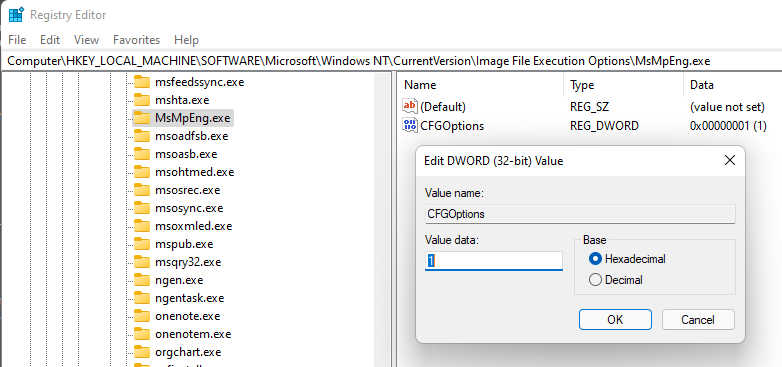Click the msosync.exe key name
Viewport: 782px width, 367px height.
pos(189,208)
